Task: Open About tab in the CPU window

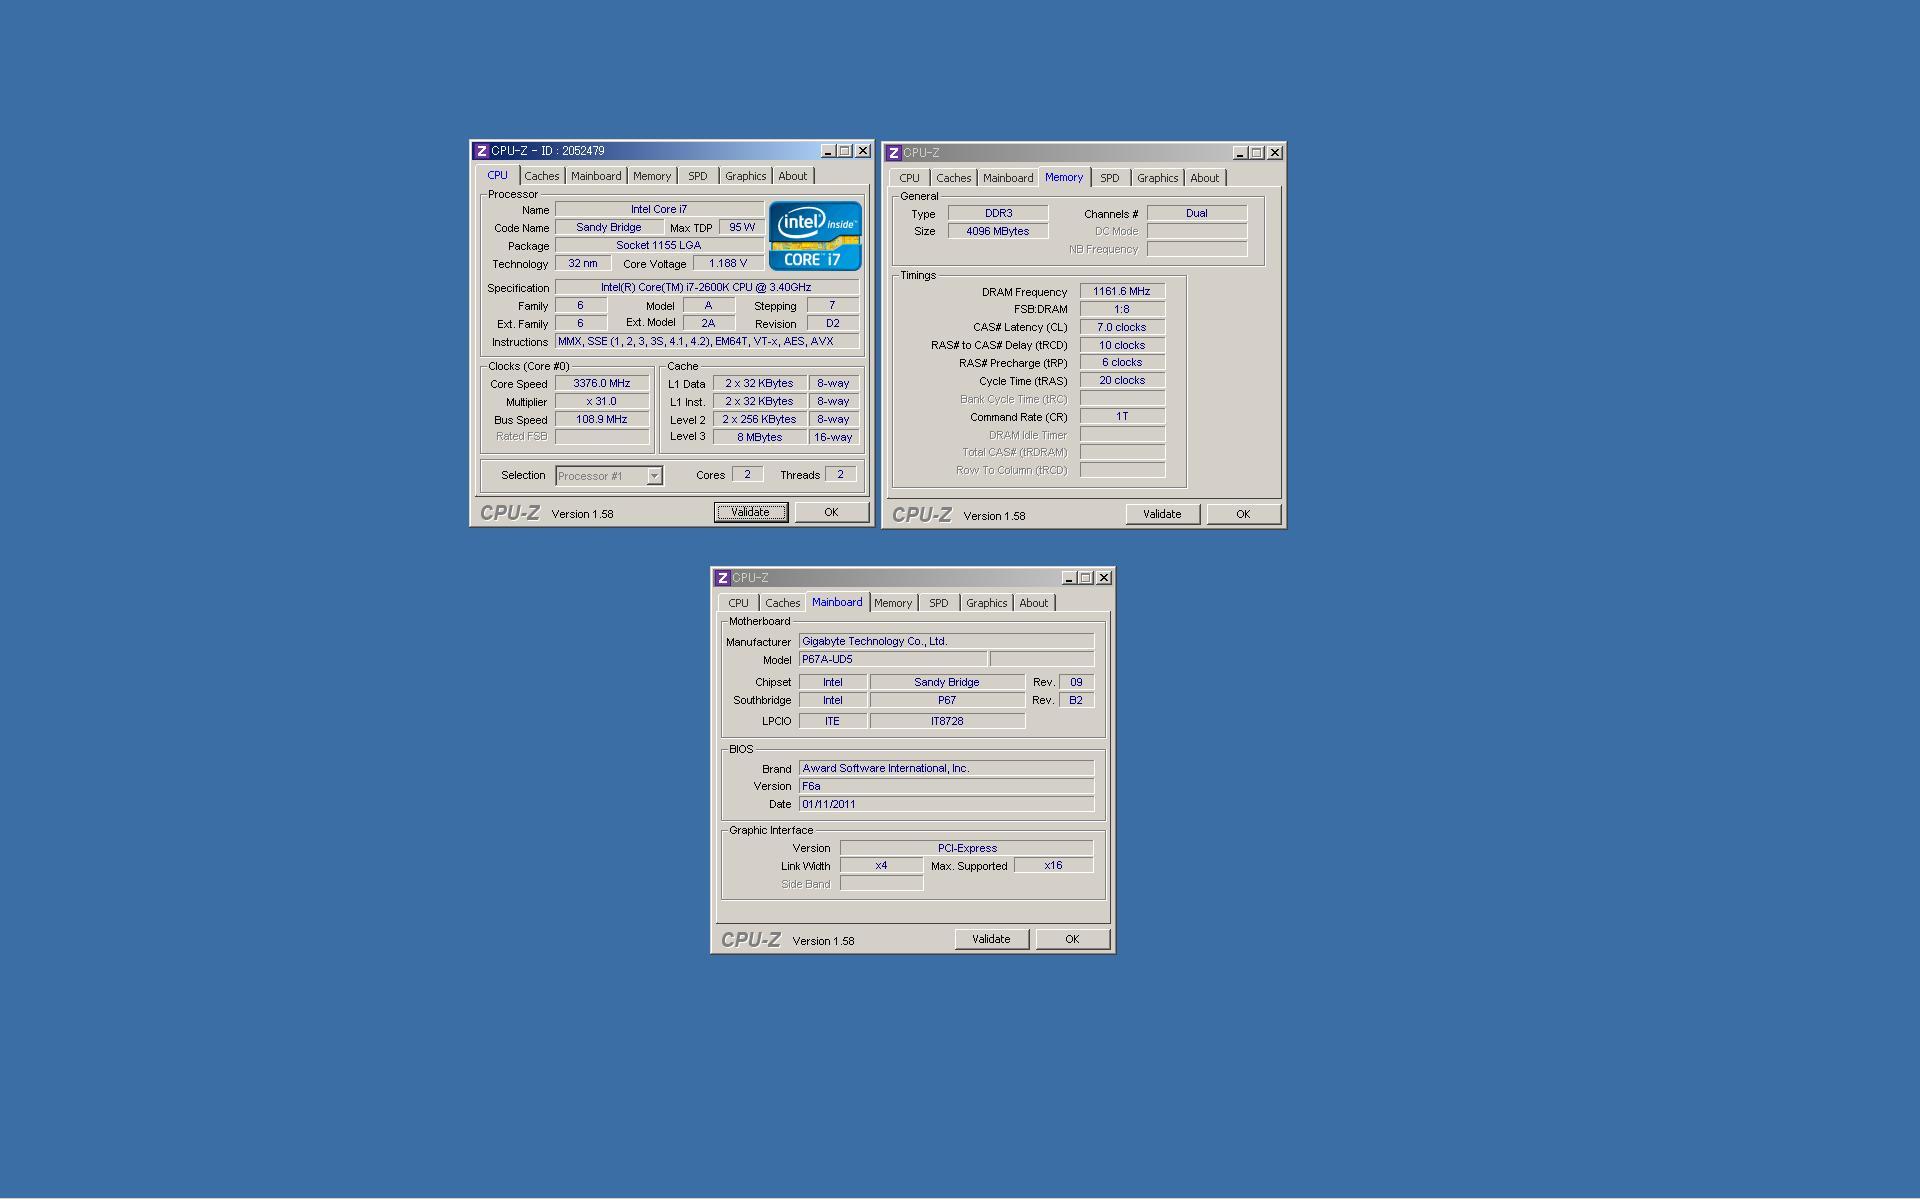Action: tap(793, 176)
